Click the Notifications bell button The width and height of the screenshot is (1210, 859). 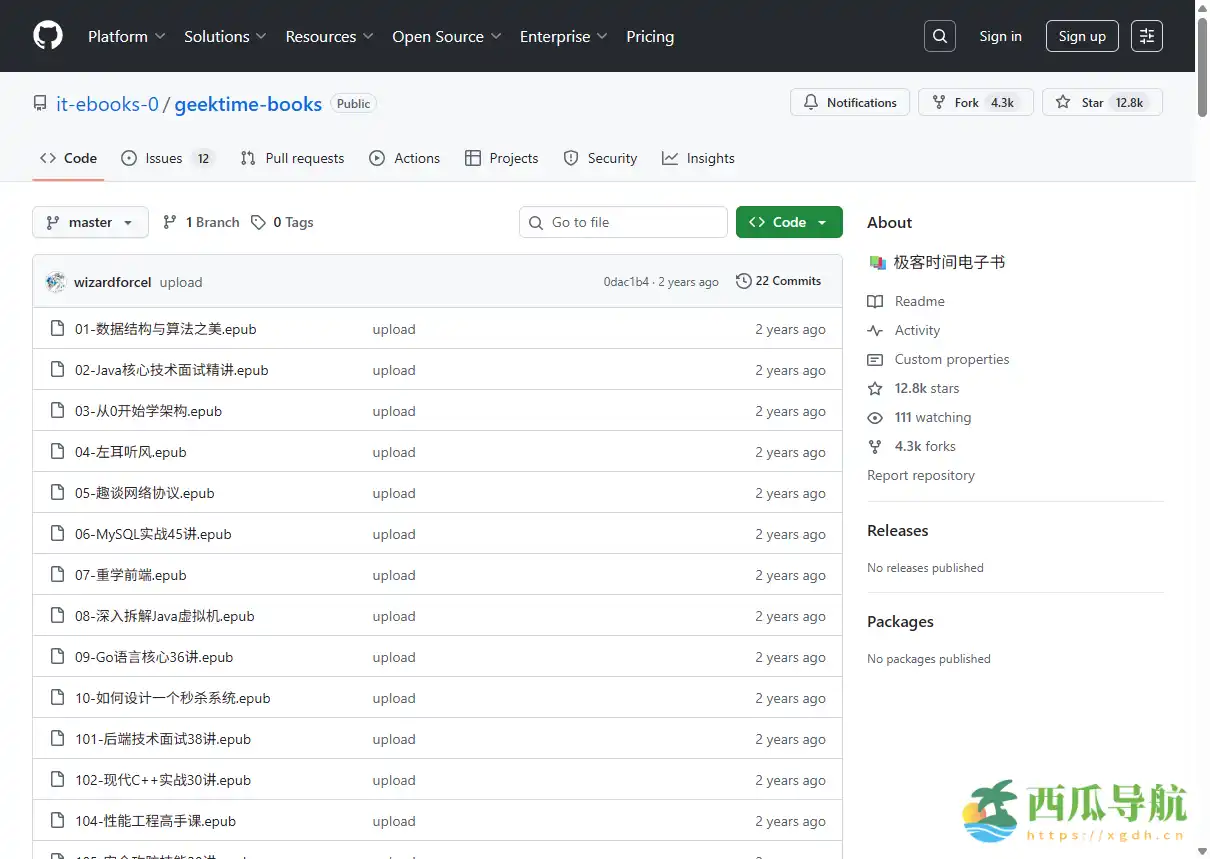[x=850, y=102]
